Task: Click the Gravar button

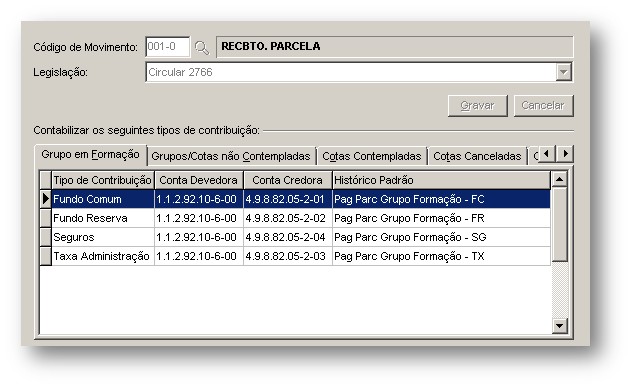Action: (x=477, y=106)
